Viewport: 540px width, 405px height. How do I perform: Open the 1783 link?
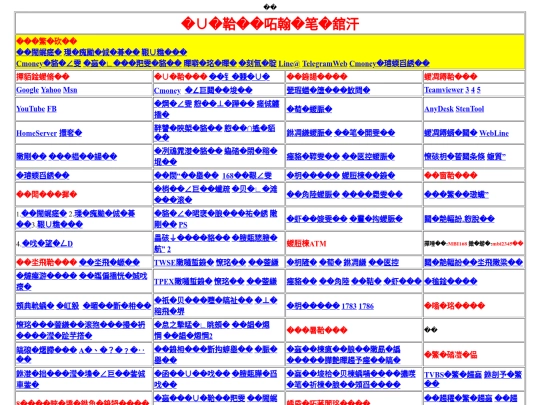(x=349, y=306)
